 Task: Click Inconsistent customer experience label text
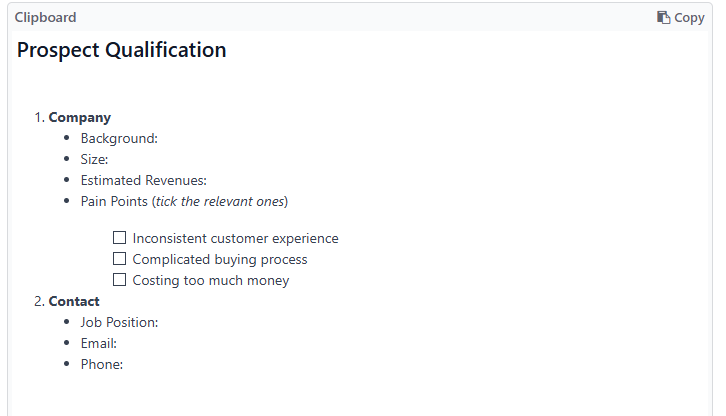(235, 238)
